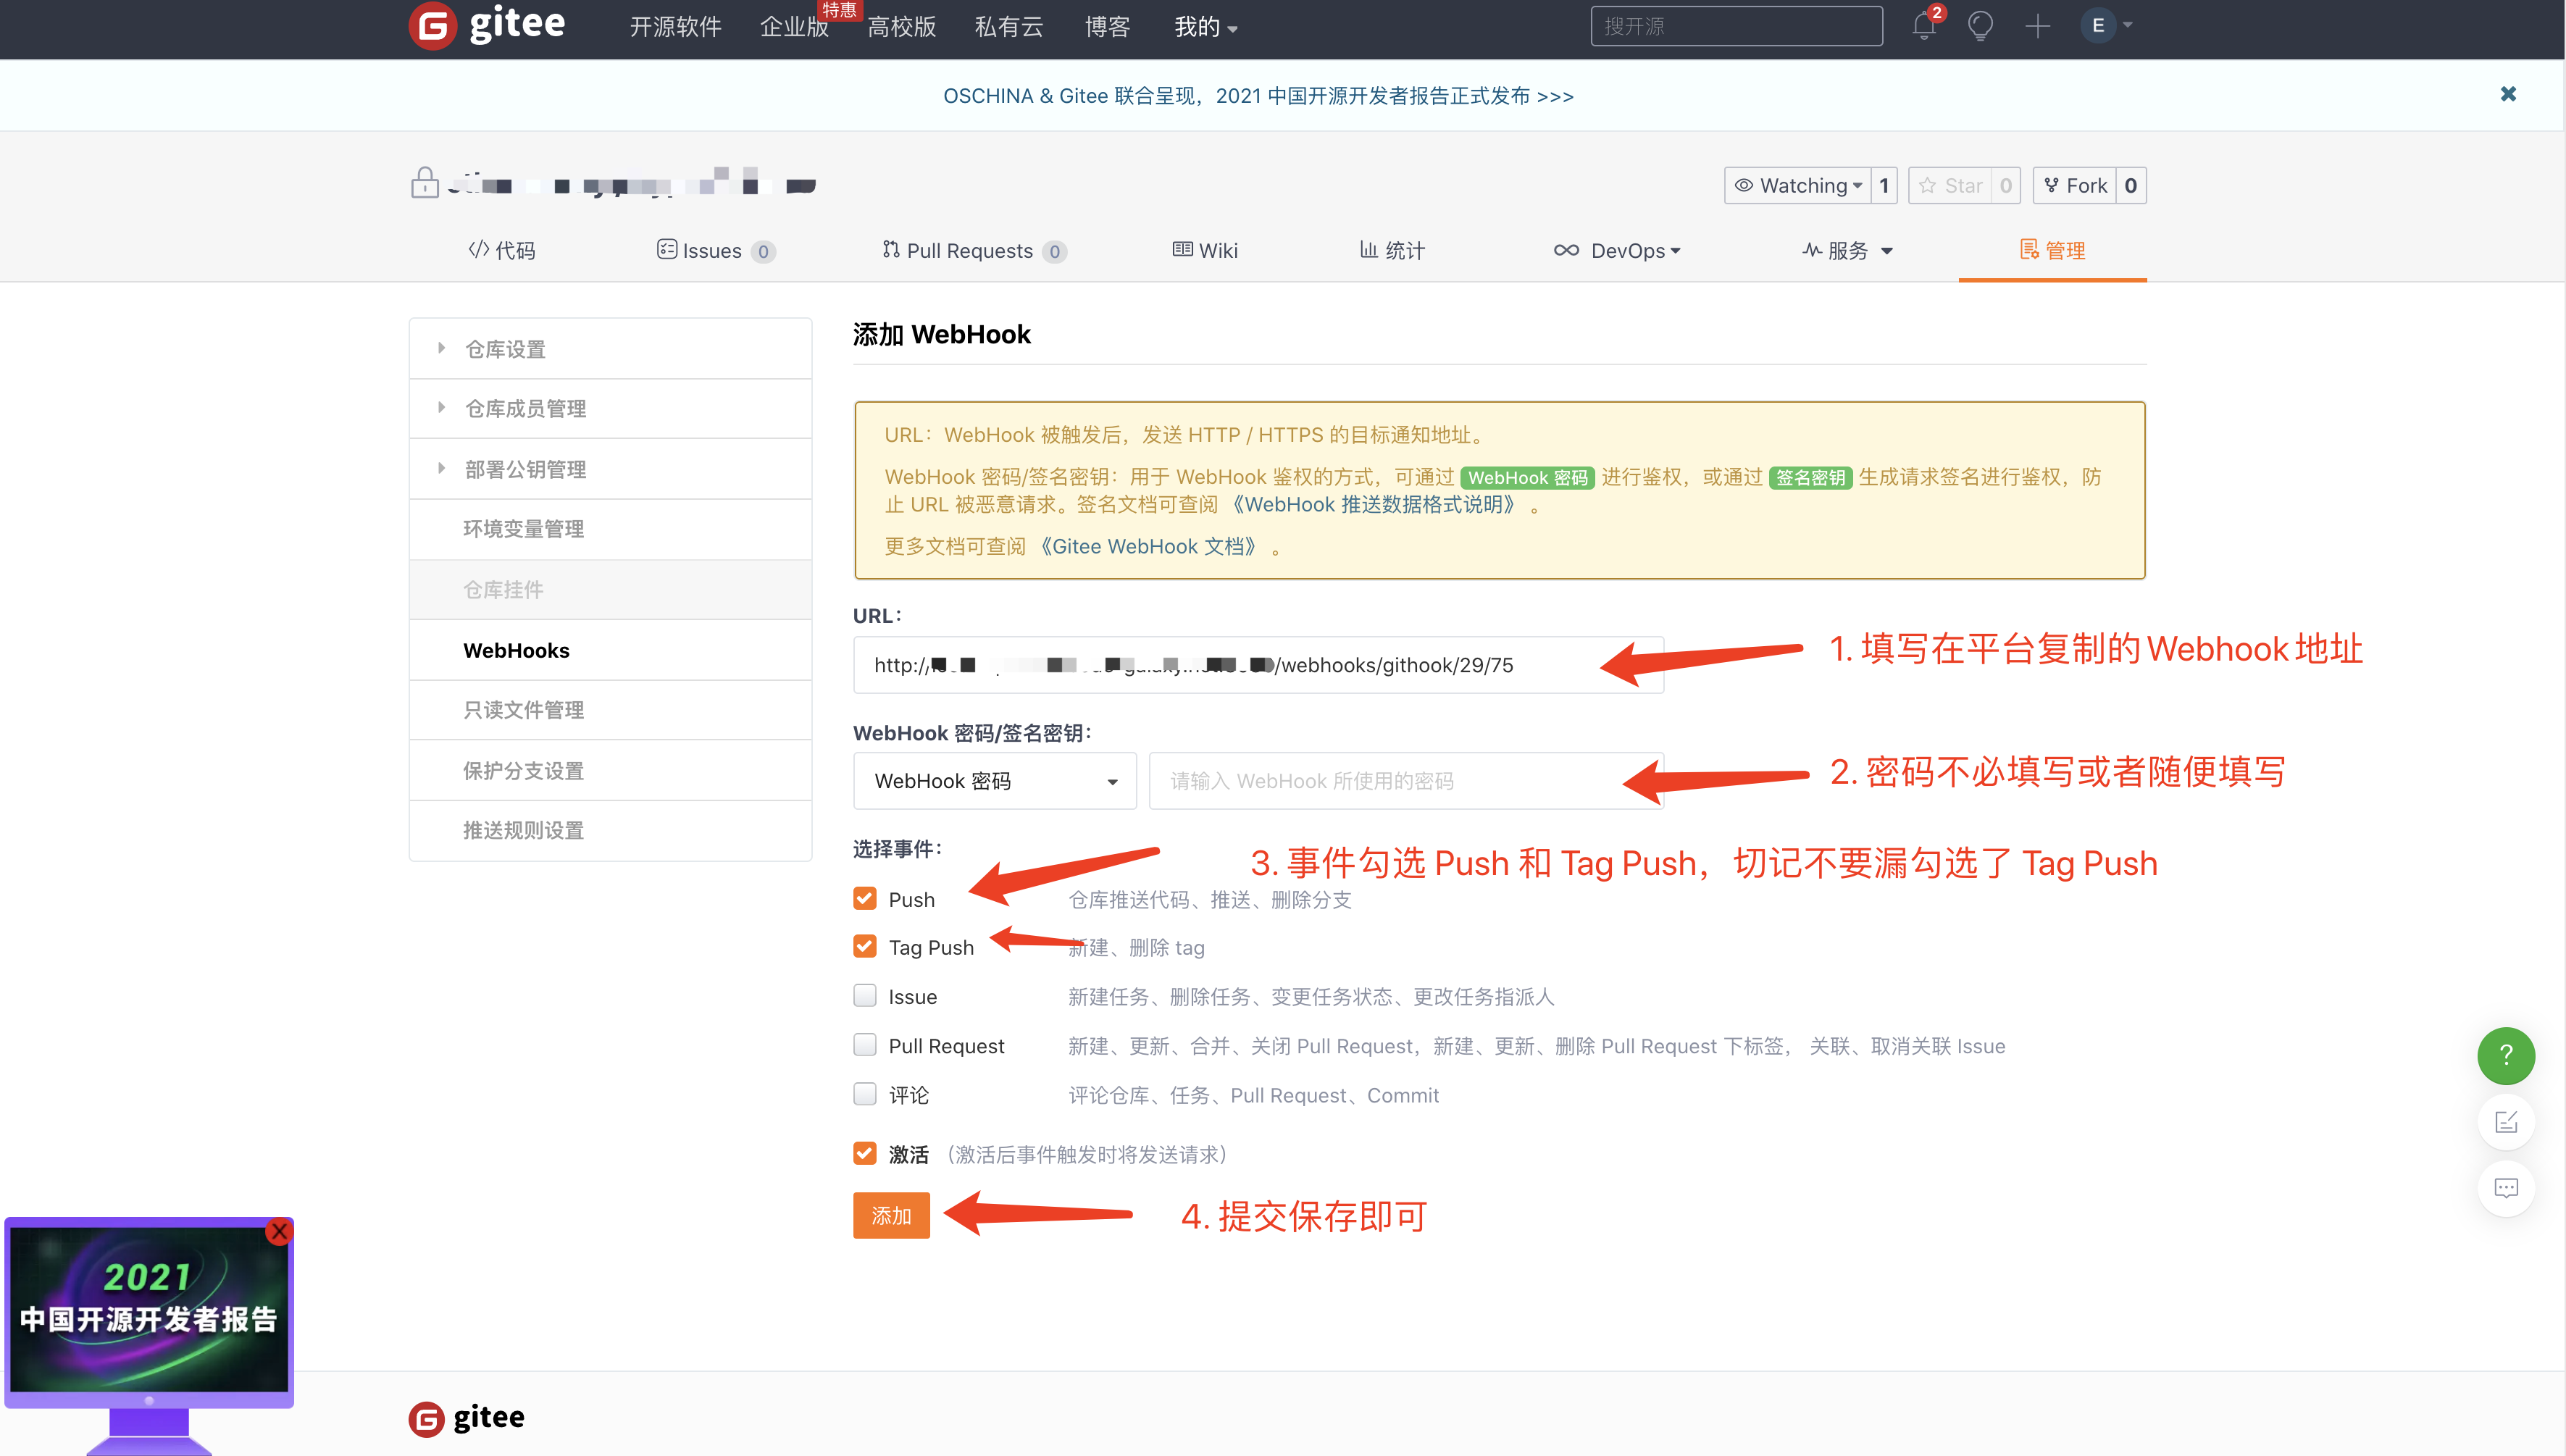Viewport: 2566px width, 1456px height.
Task: Close the announcement banner with X
Action: tap(2508, 94)
